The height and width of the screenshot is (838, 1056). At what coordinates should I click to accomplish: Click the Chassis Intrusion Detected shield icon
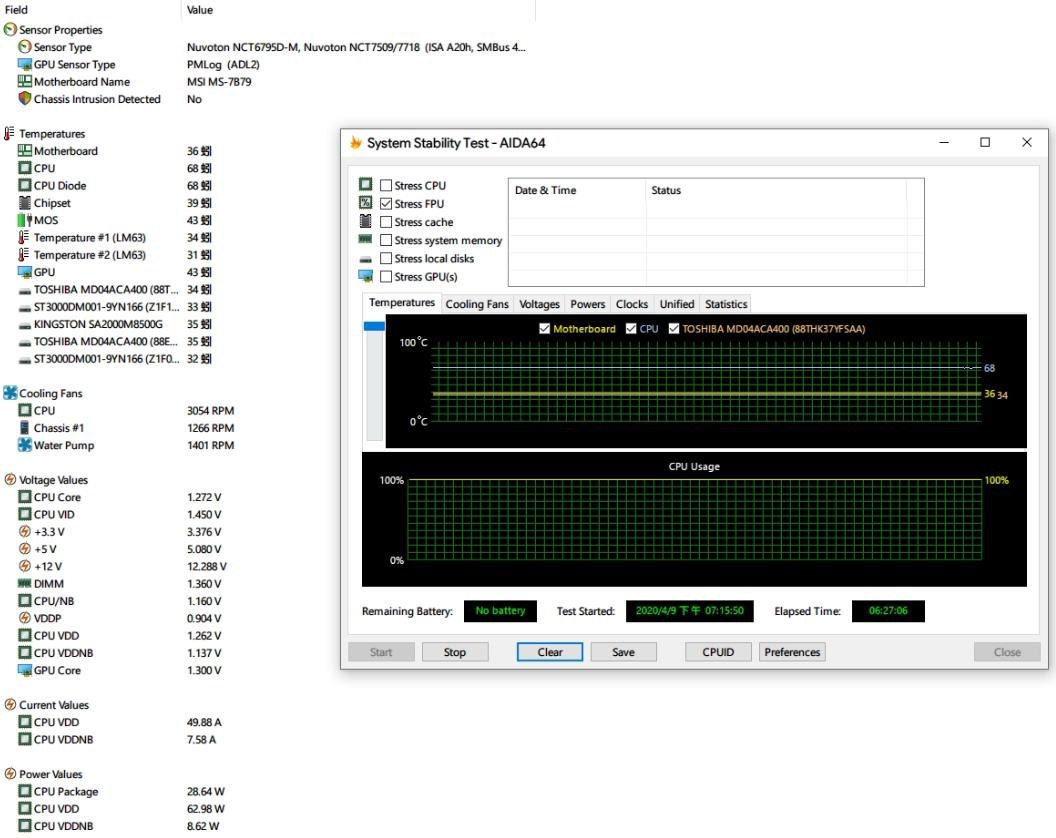(25, 98)
